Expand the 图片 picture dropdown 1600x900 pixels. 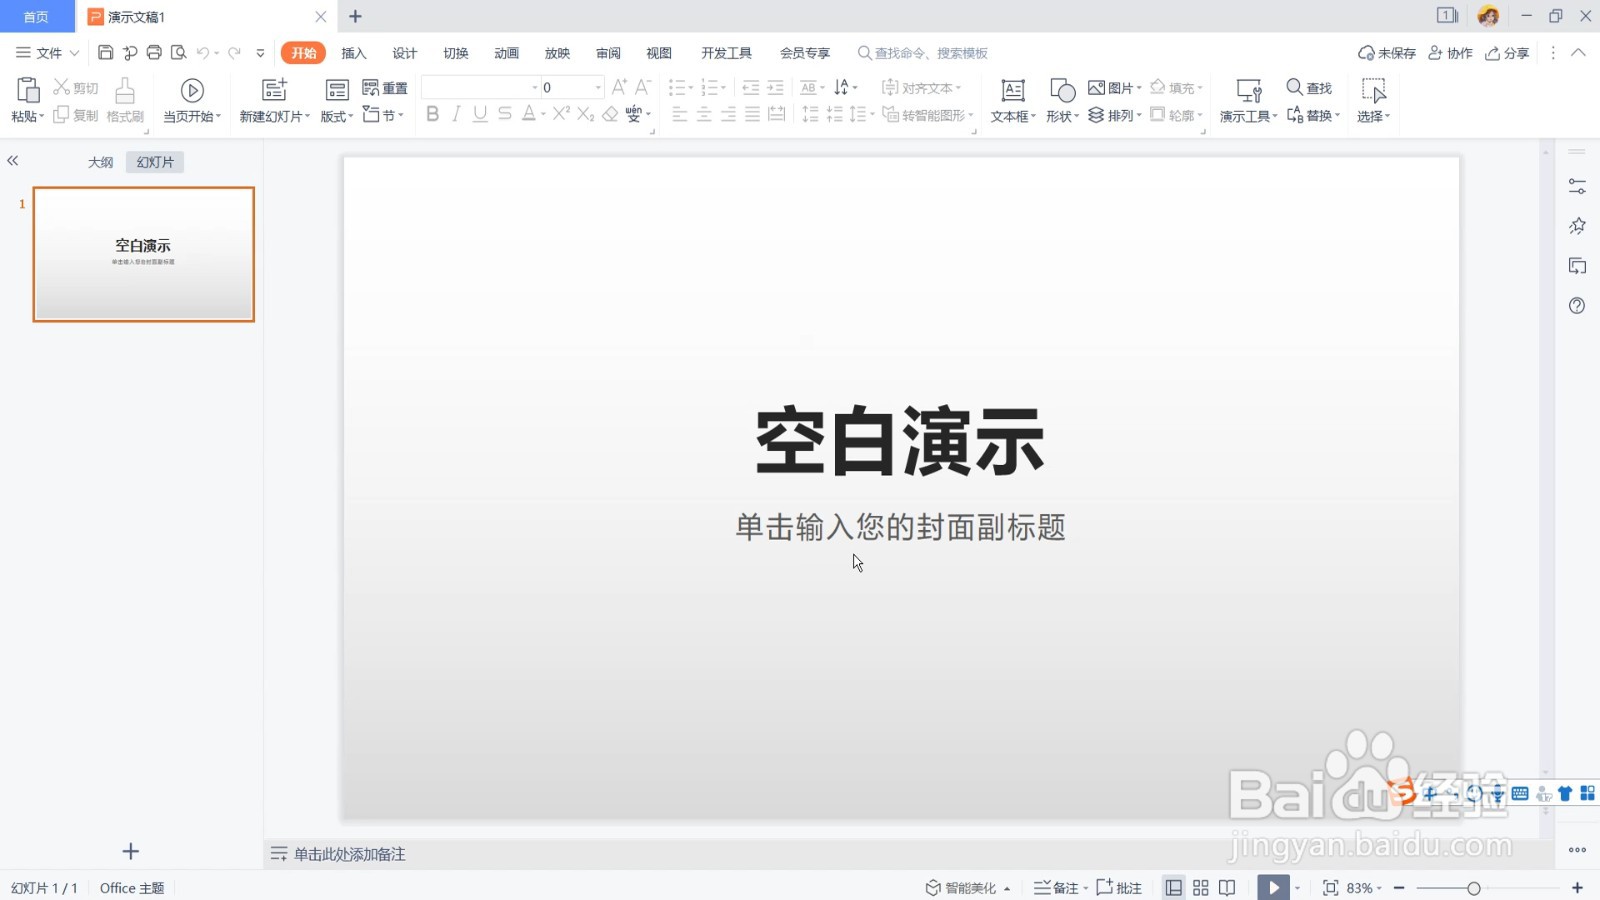[x=1115, y=88]
